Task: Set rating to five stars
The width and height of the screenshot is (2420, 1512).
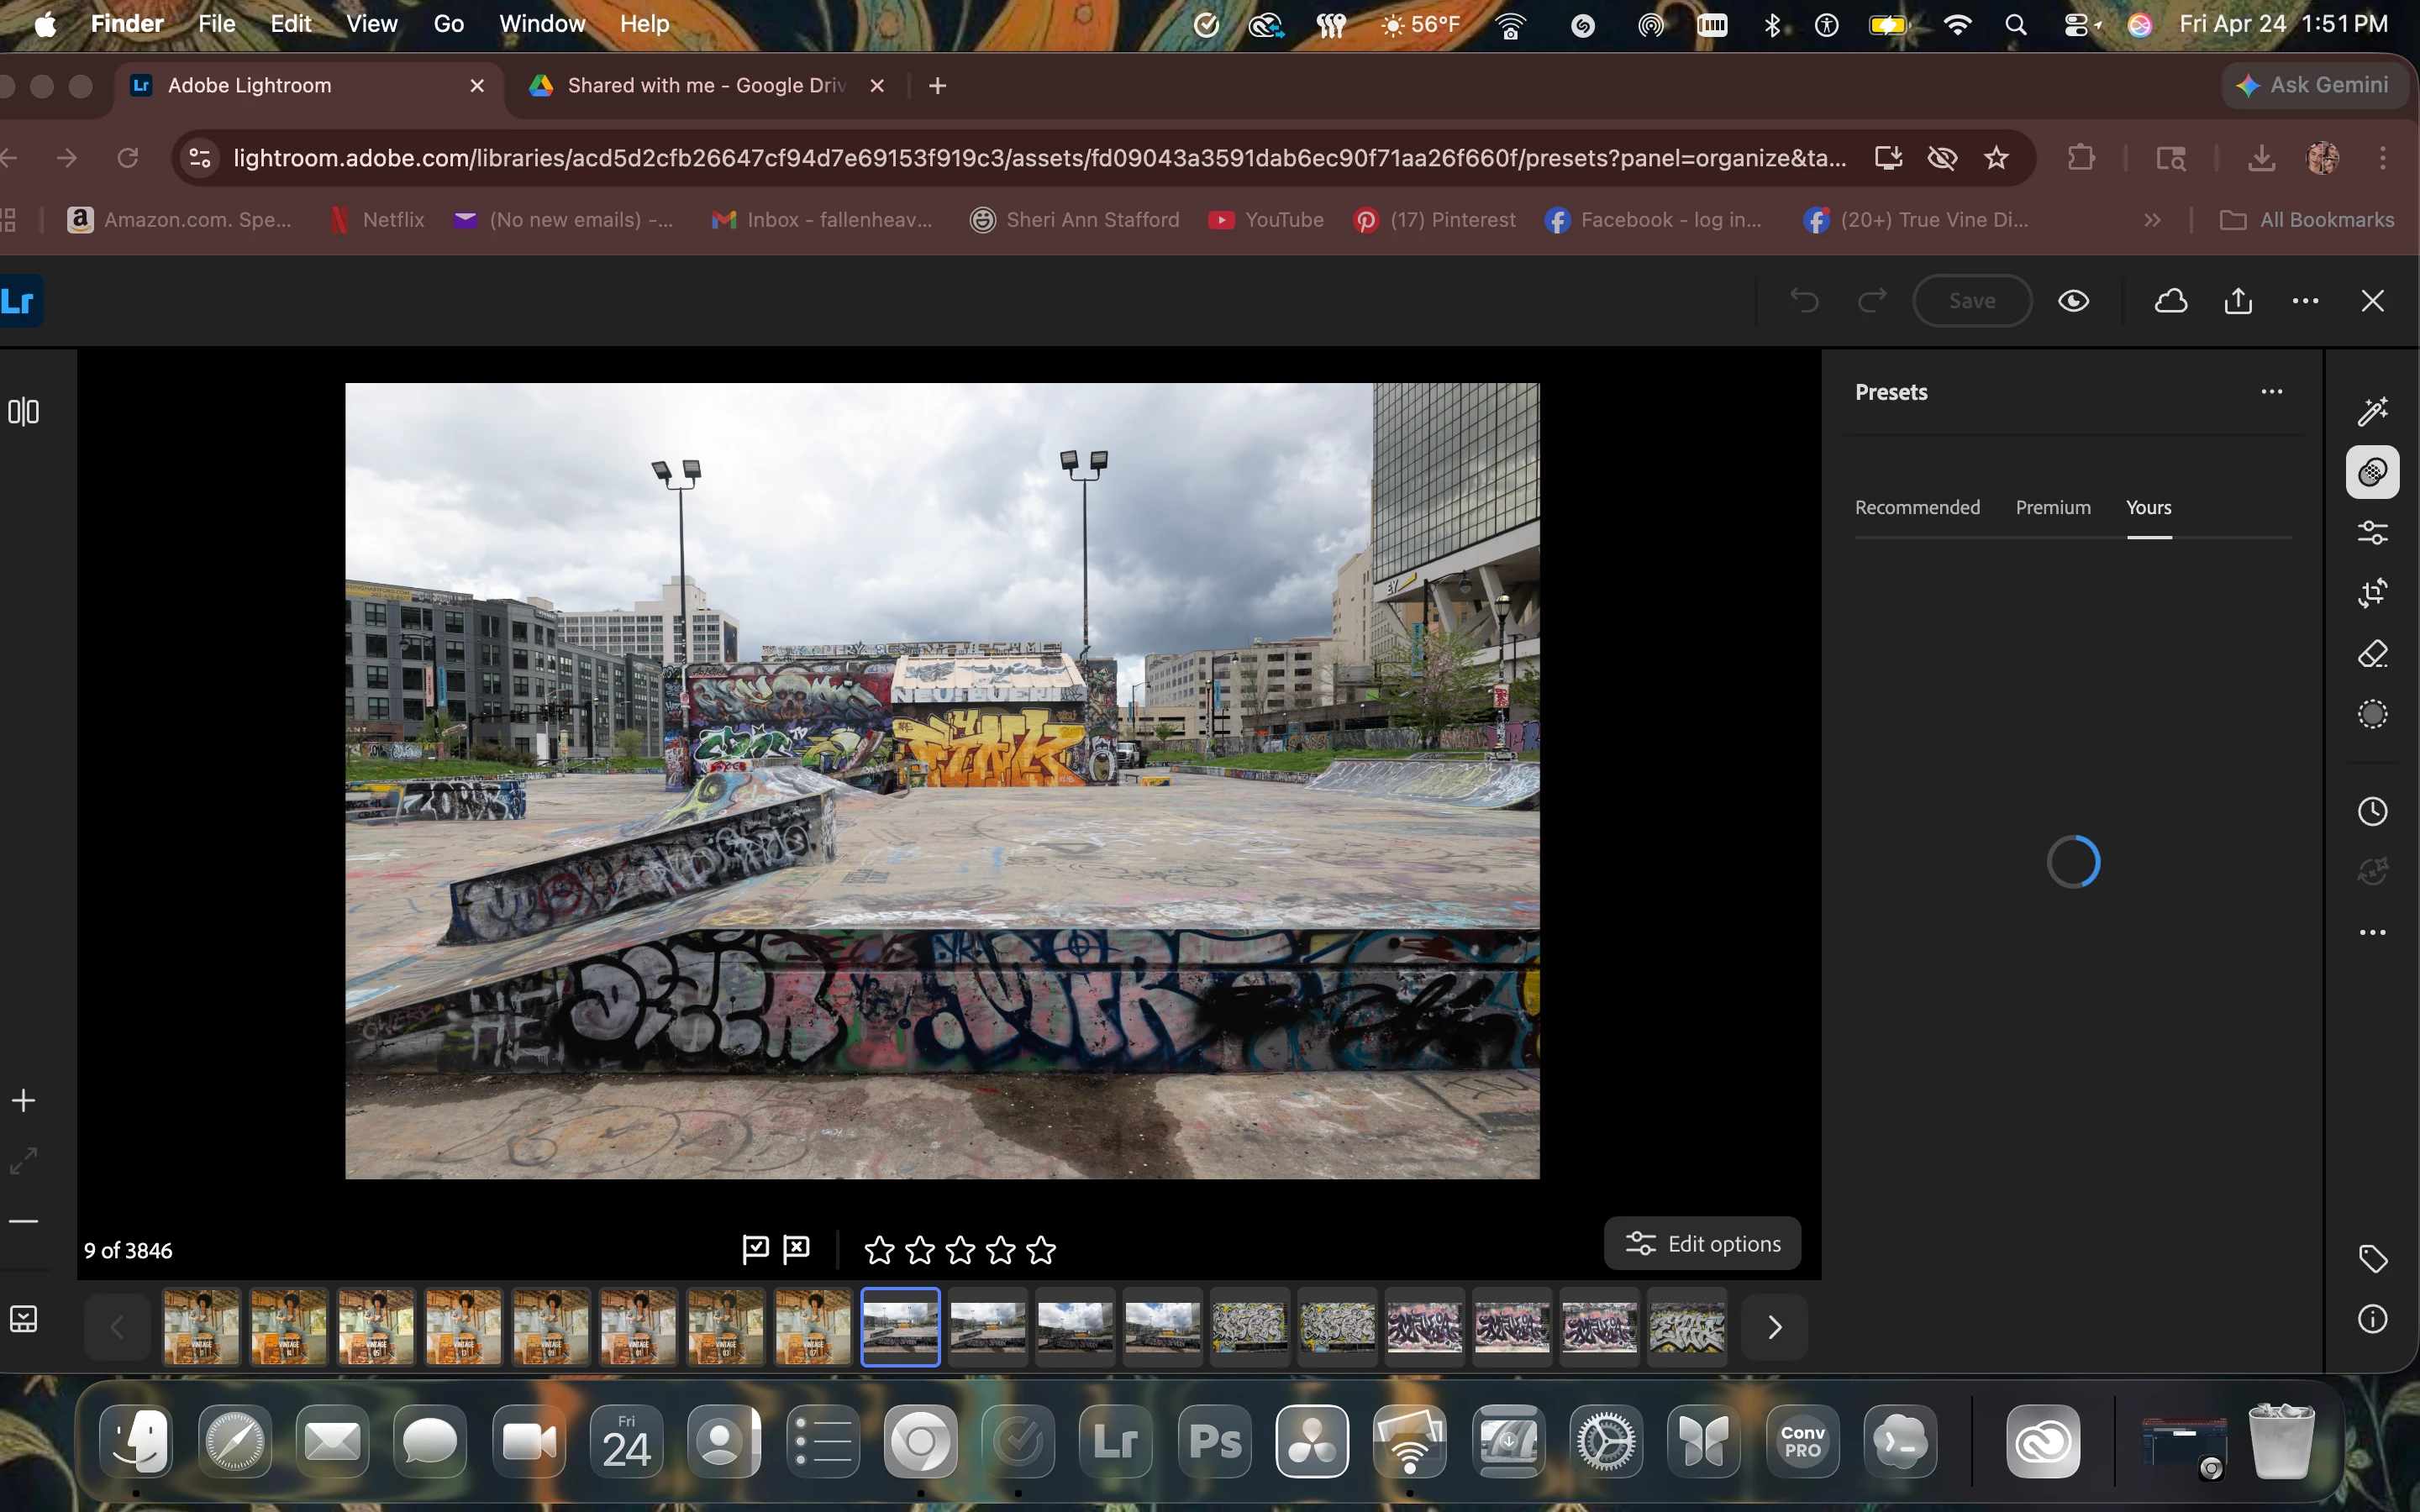Action: (x=1041, y=1249)
